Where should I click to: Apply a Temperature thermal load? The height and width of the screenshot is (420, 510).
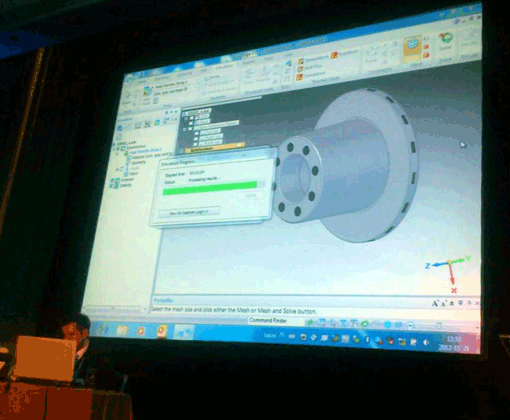click(313, 59)
